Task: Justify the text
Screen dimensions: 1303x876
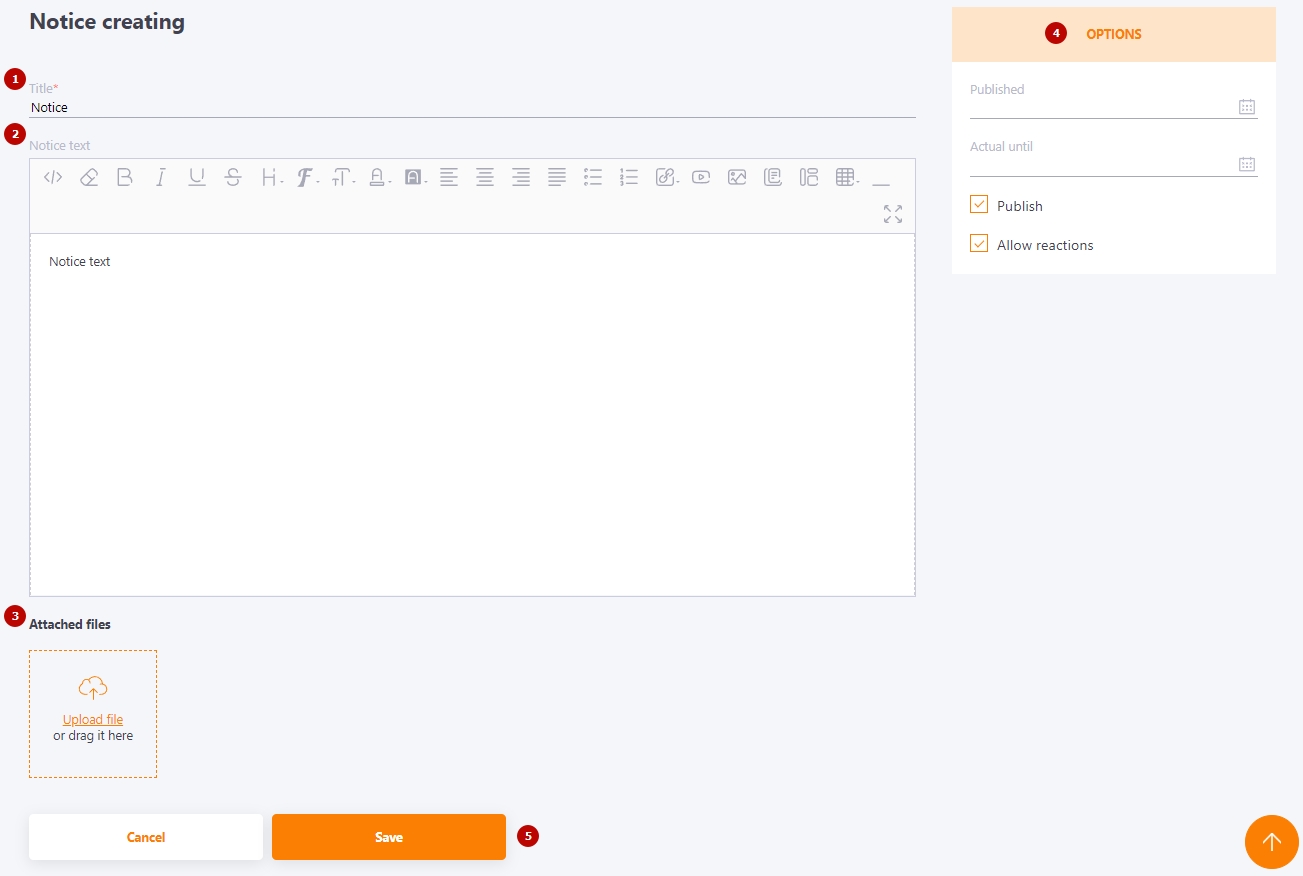Action: click(557, 177)
